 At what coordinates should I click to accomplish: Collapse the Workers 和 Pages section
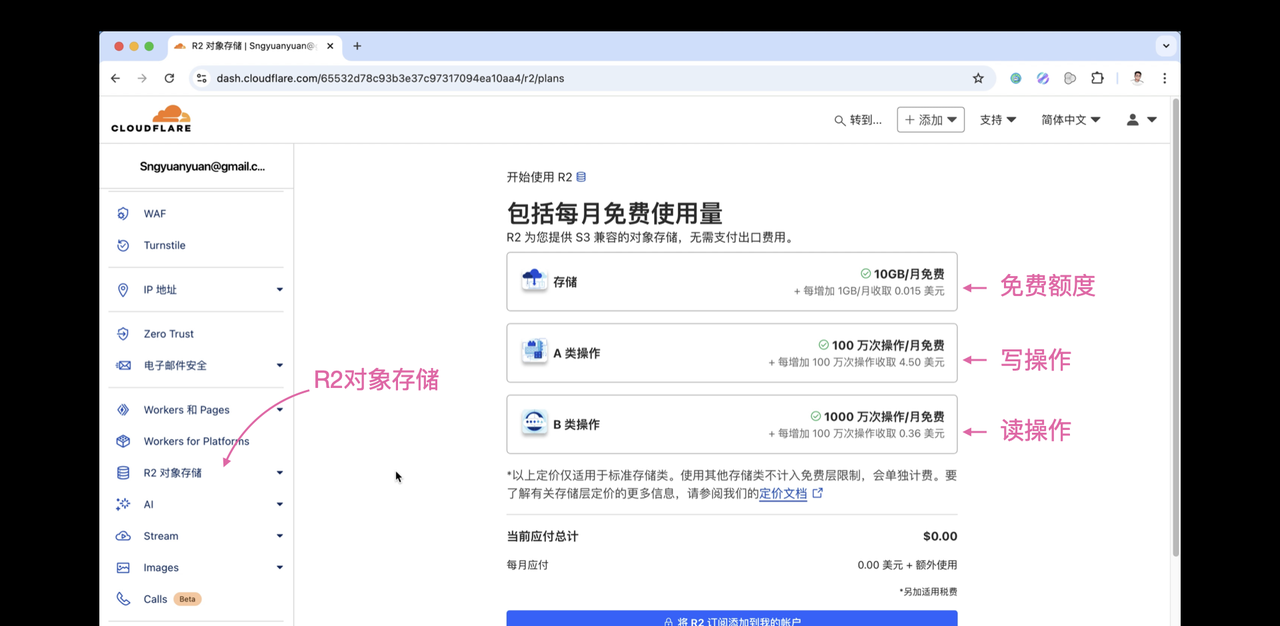279,409
